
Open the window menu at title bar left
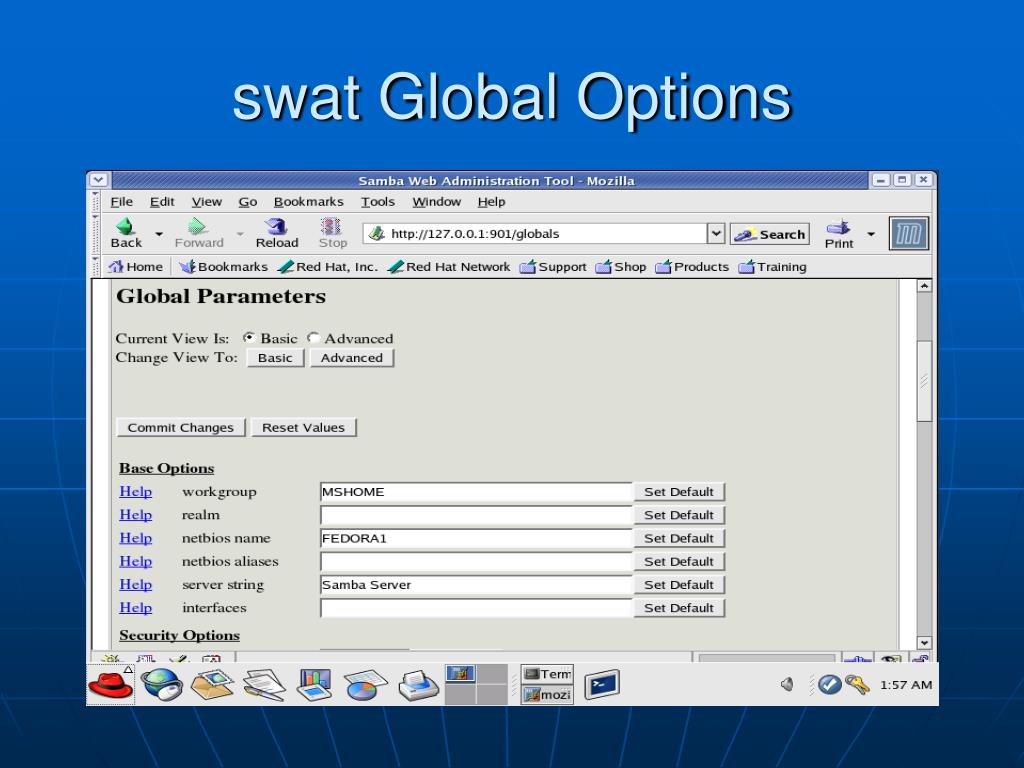point(98,180)
